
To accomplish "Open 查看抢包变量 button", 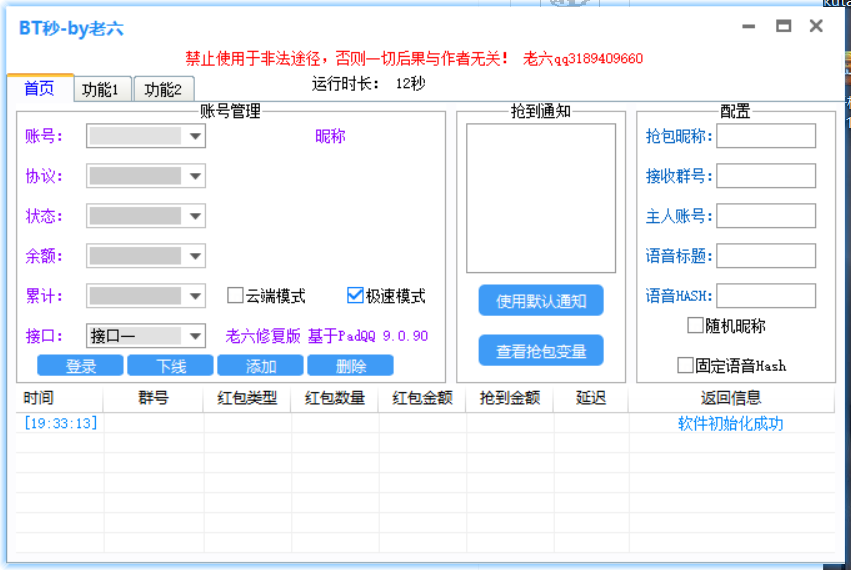I will [541, 351].
